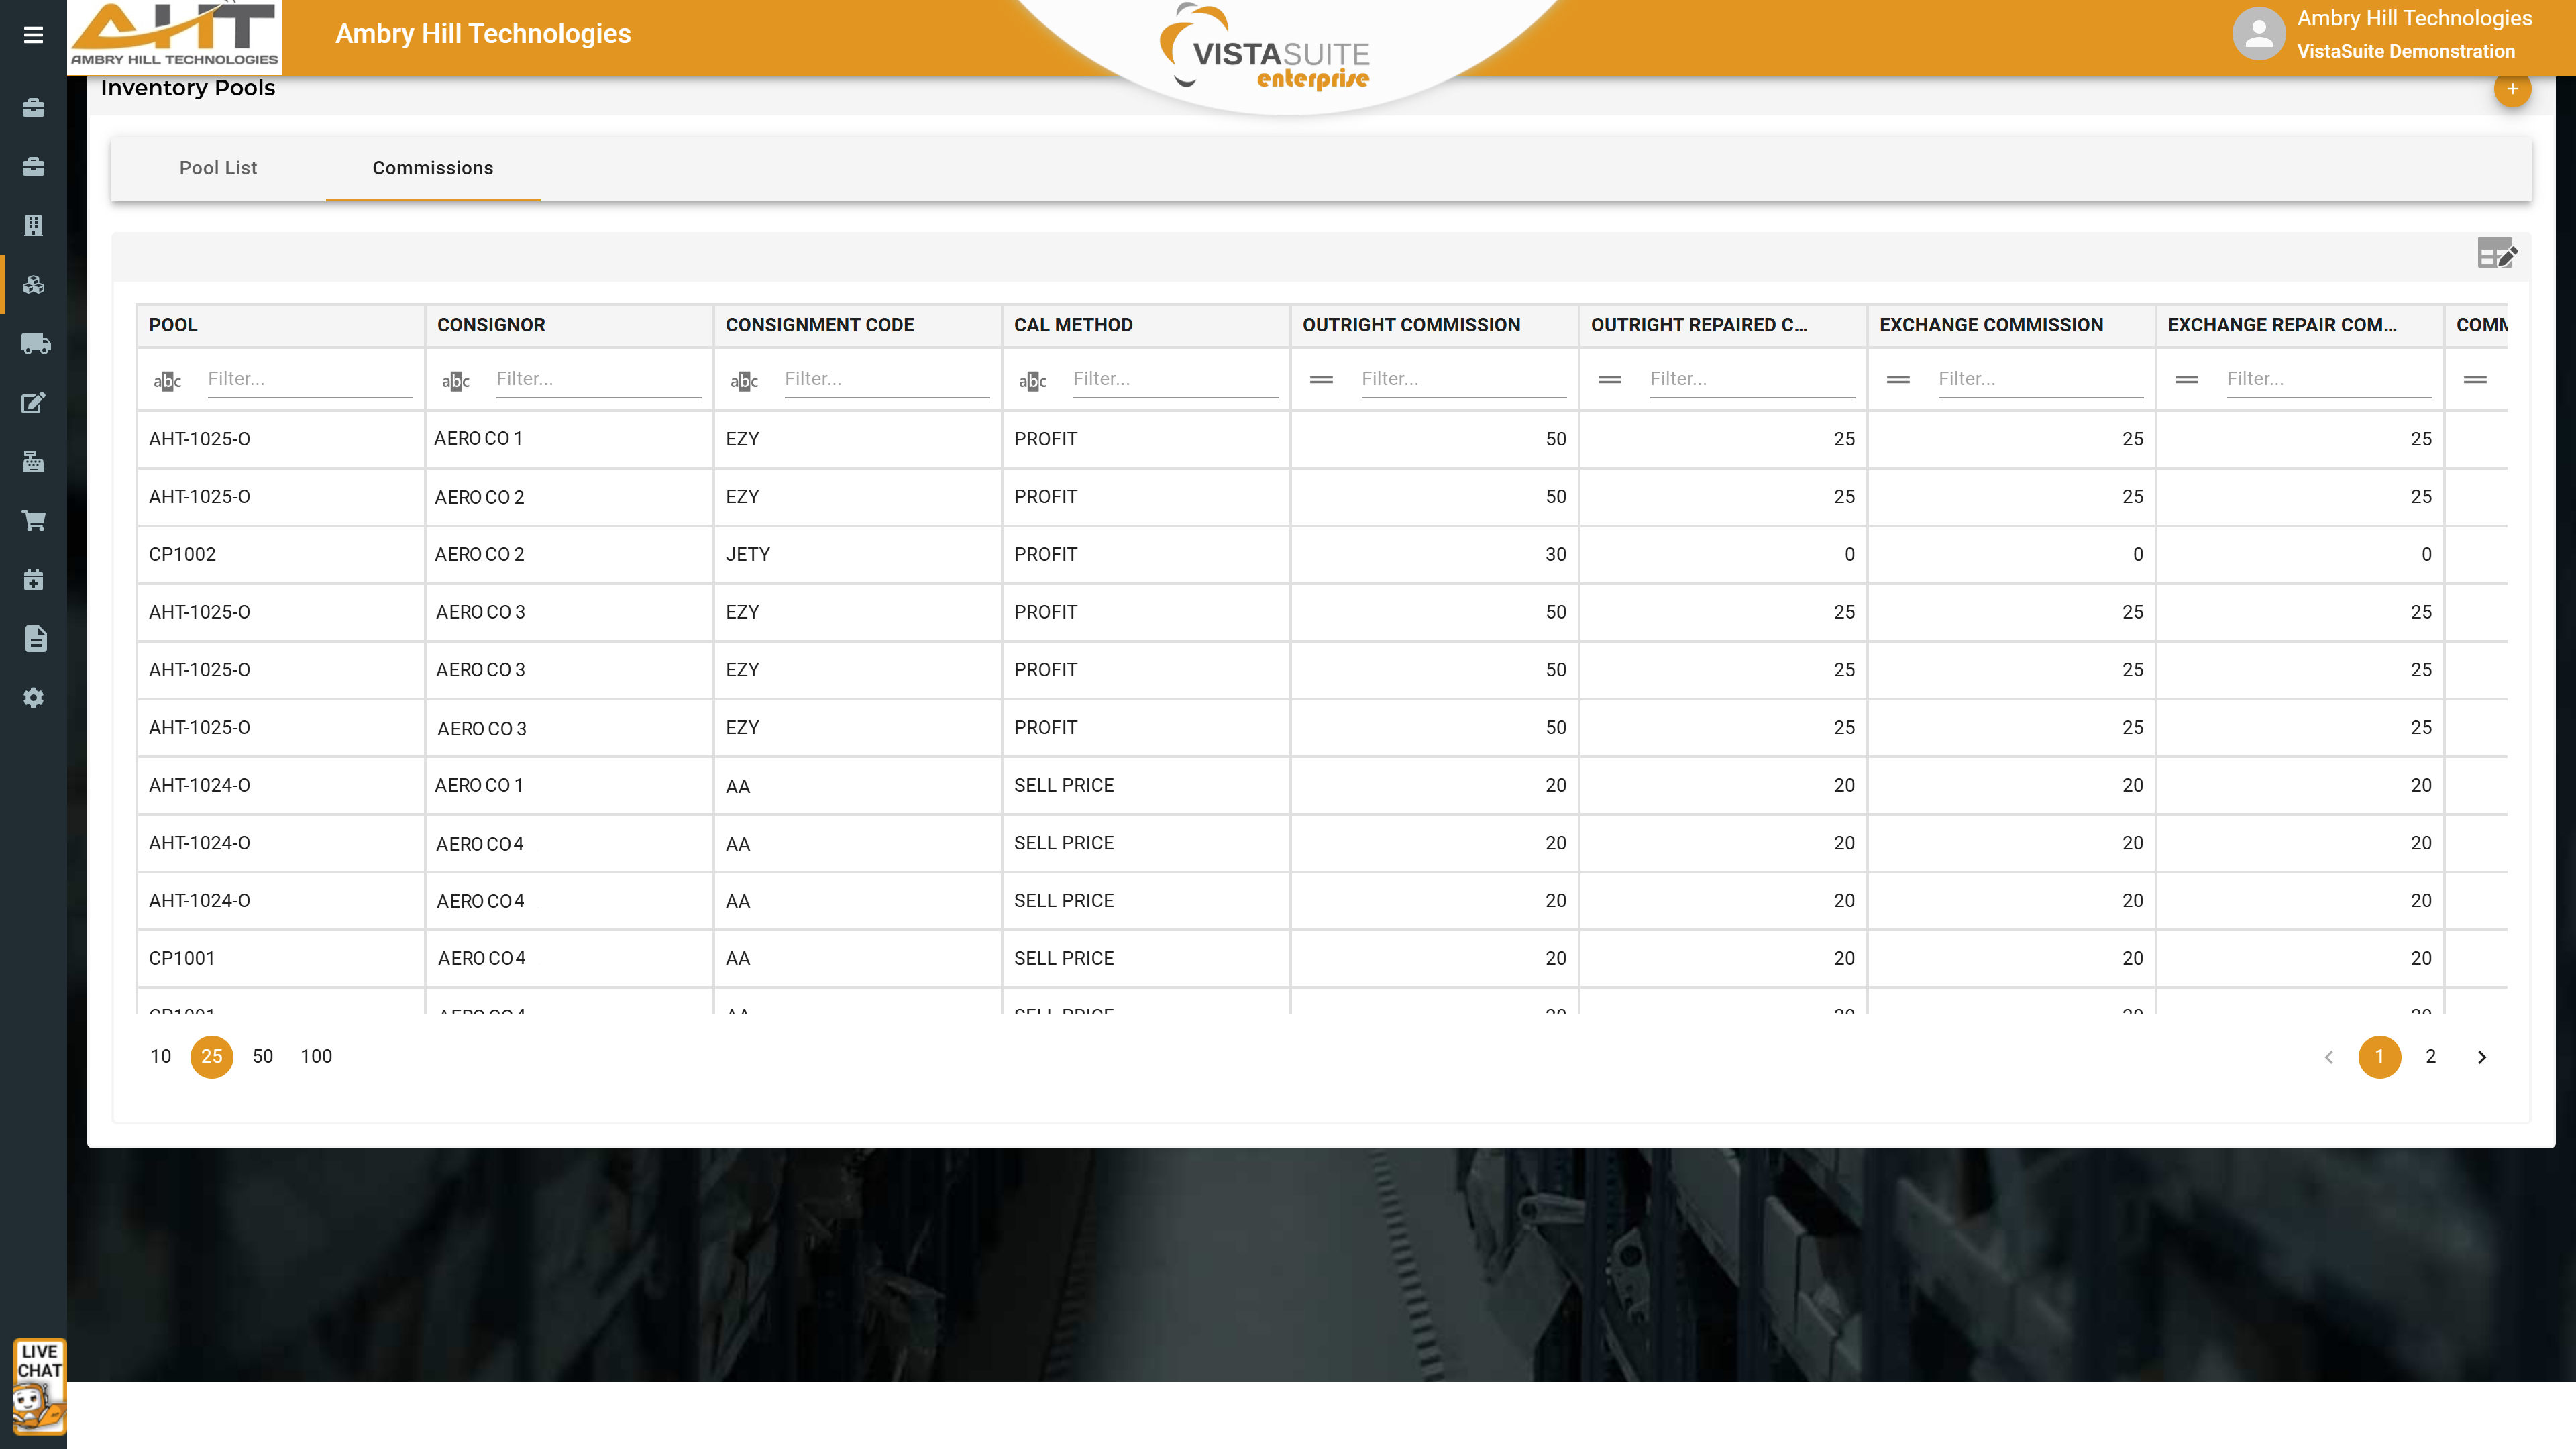Click the grid edit icon above table
Image resolution: width=2576 pixels, height=1449 pixels.
coord(2496,254)
